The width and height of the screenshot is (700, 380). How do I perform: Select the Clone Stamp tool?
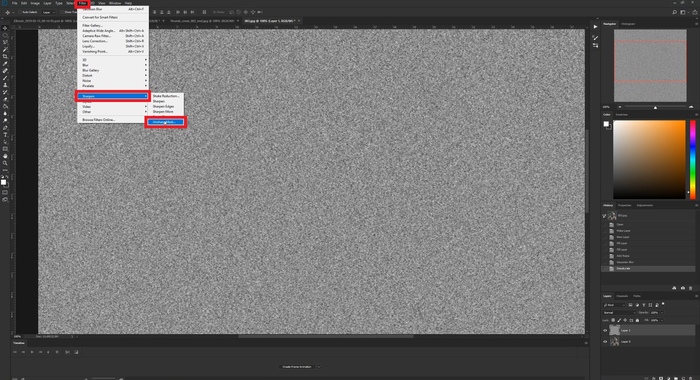[x=5, y=85]
